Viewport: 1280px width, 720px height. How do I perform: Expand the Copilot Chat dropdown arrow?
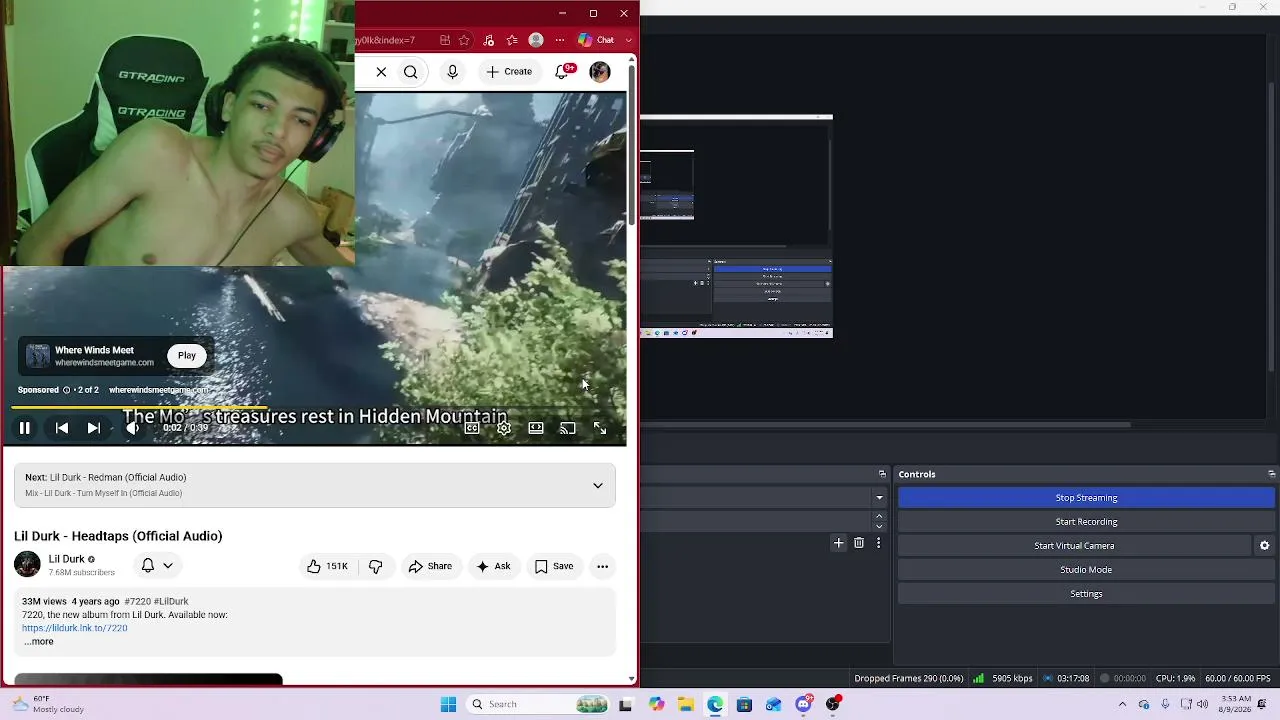(629, 40)
